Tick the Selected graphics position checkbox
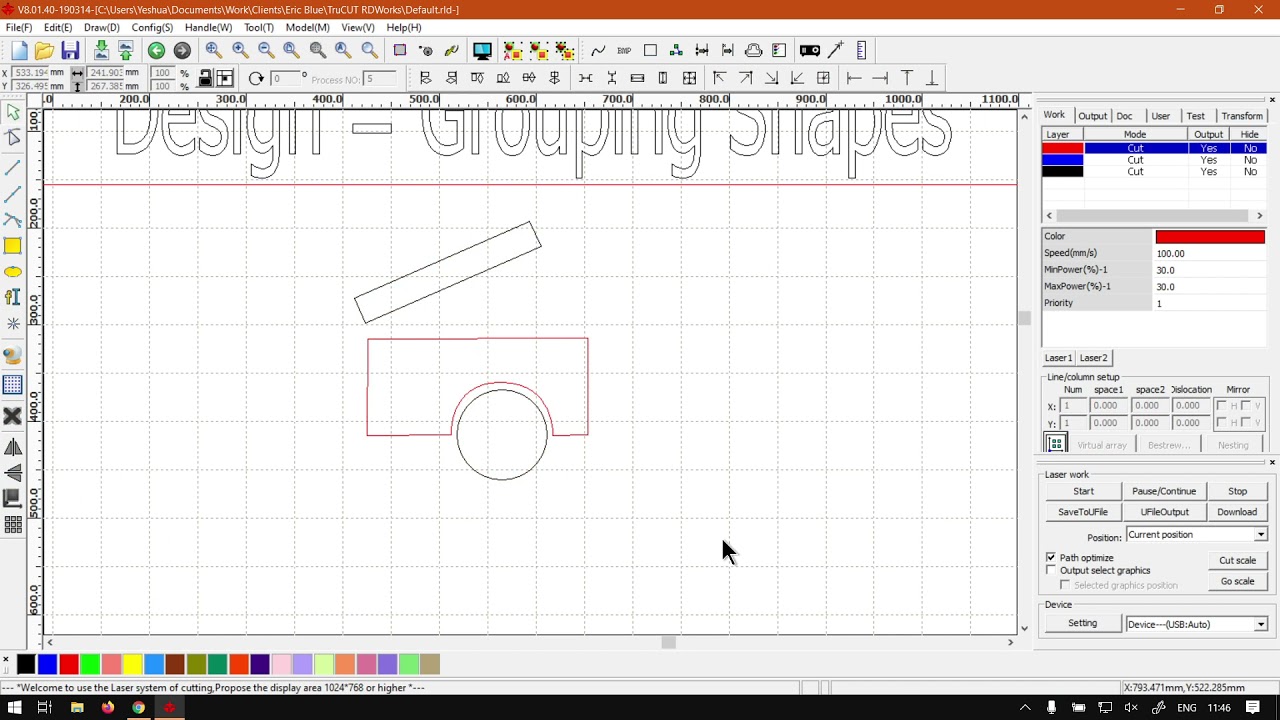This screenshot has width=1280, height=720. (1065, 585)
